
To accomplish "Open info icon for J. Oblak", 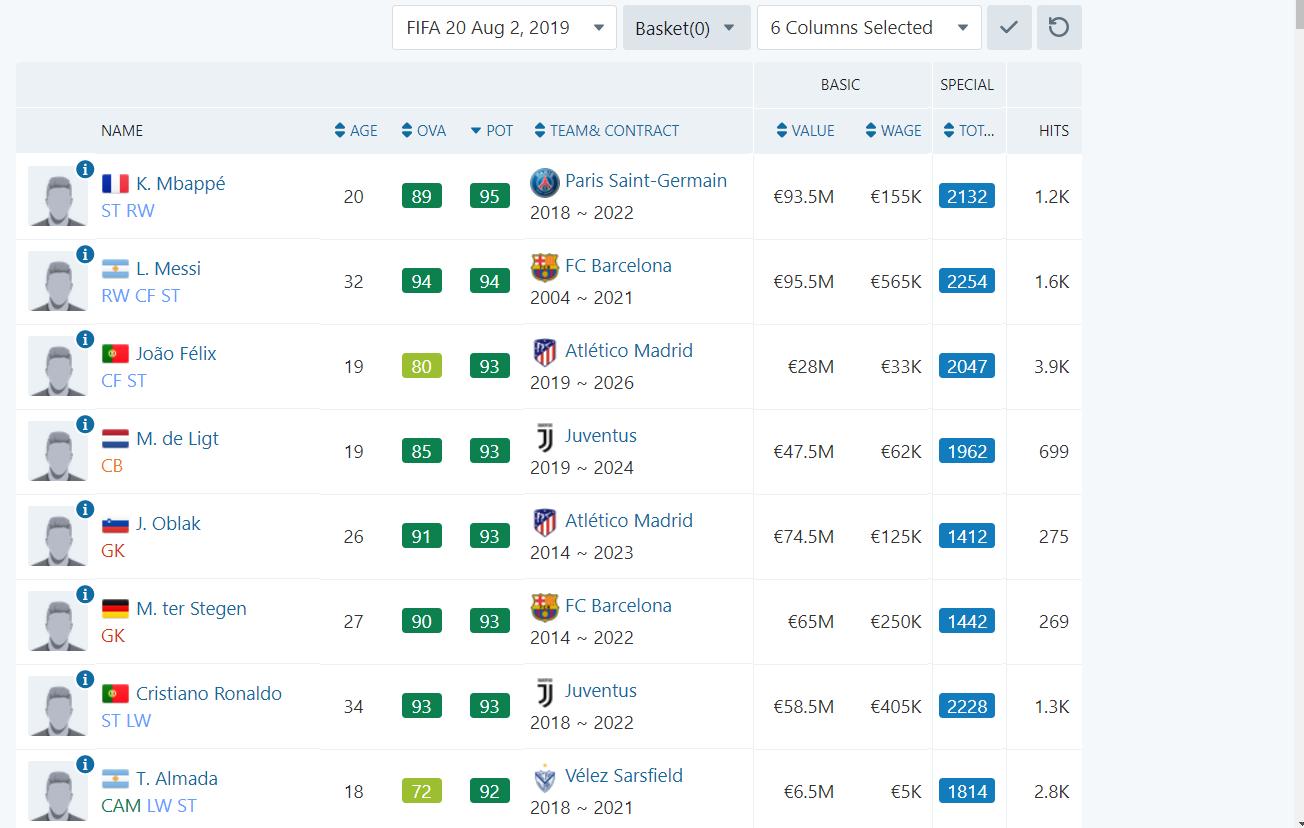I will (x=85, y=509).
